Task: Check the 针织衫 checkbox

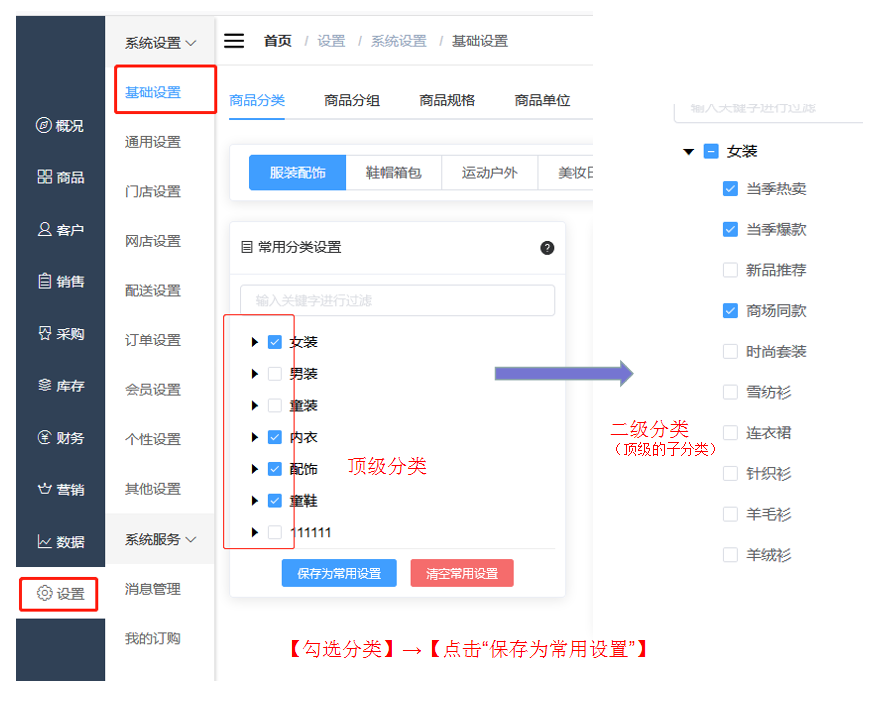Action: (730, 474)
